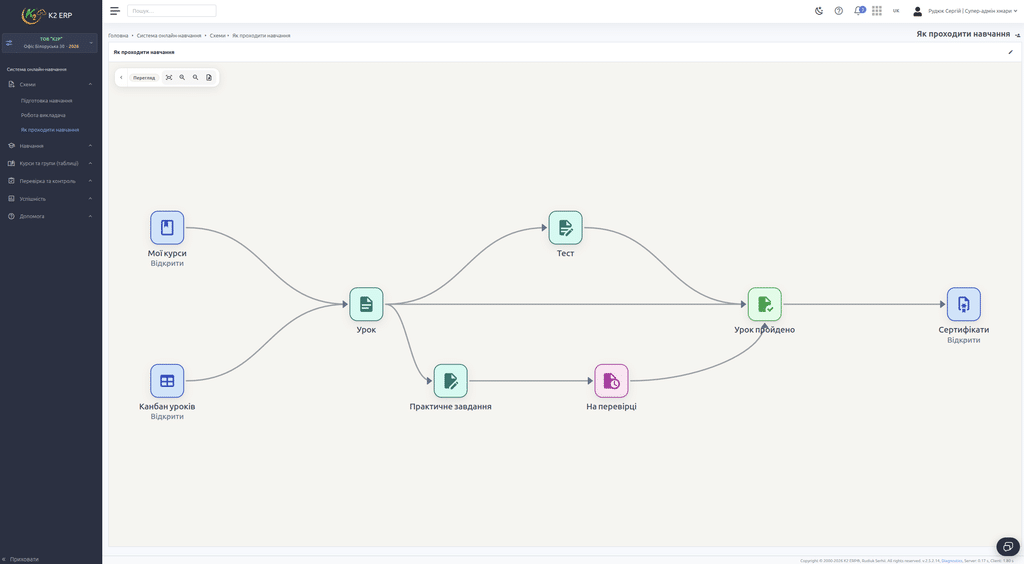Open the apps grid launcher
The height and width of the screenshot is (564, 1024).
(877, 10)
